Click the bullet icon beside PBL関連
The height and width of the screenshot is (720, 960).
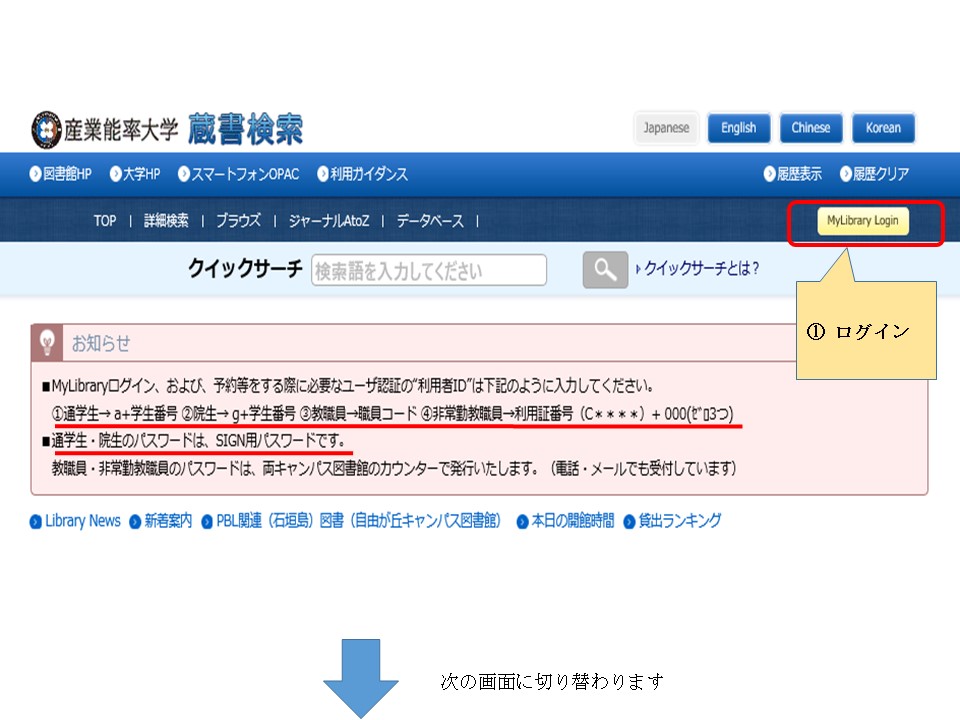(207, 522)
